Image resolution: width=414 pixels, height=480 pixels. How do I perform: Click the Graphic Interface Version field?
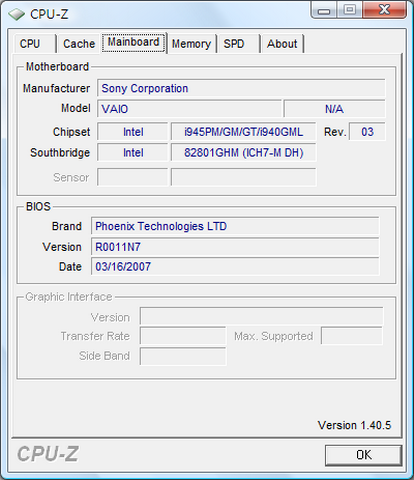pyautogui.click(x=261, y=316)
